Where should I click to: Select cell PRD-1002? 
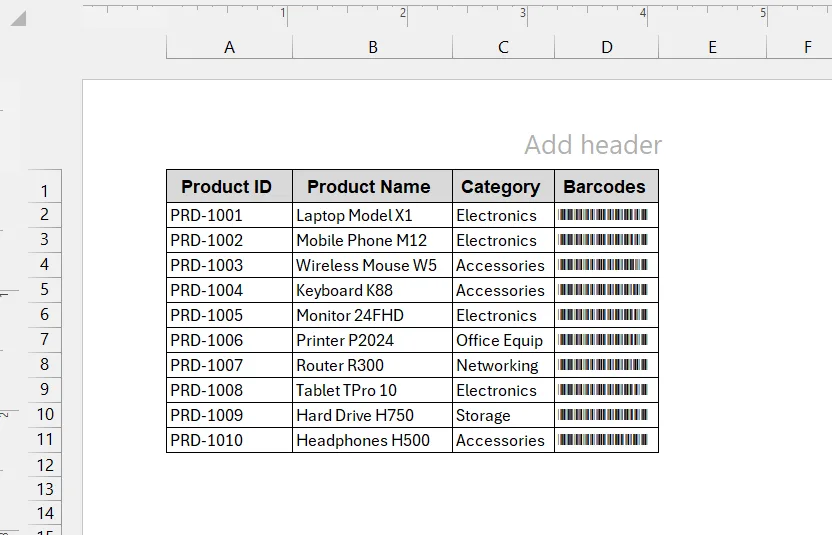point(229,240)
